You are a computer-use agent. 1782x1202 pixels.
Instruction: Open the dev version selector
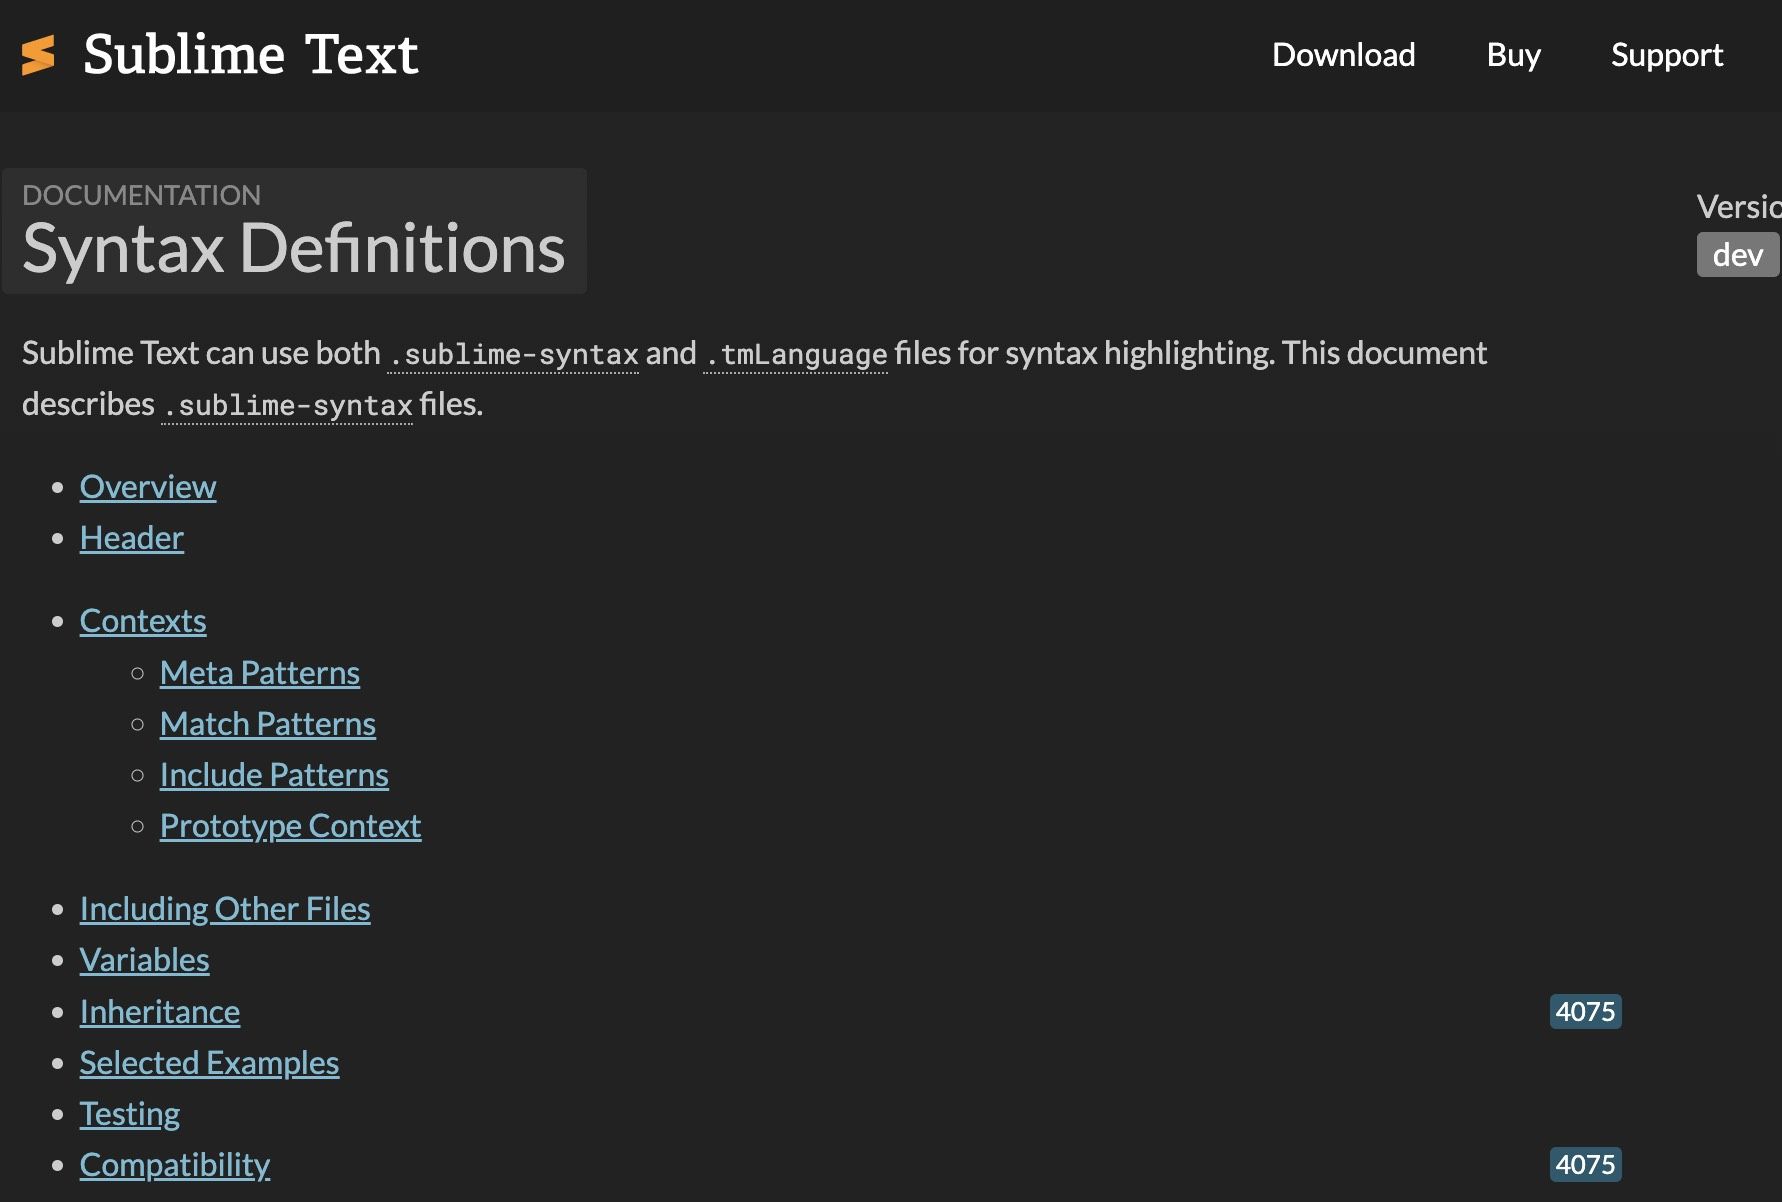1738,255
